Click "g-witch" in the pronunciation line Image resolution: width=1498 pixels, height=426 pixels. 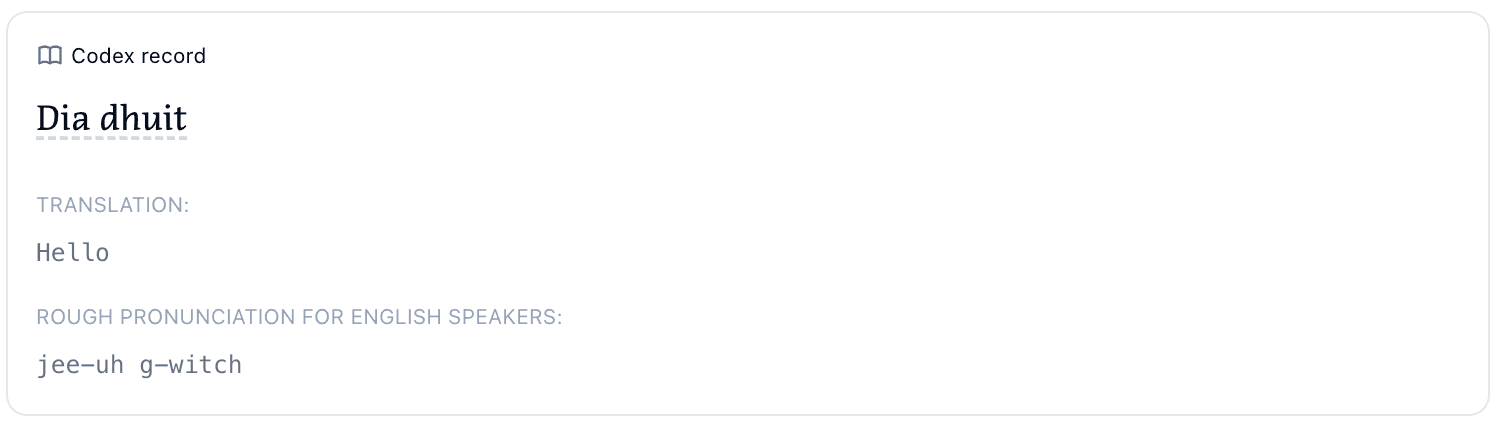[191, 365]
